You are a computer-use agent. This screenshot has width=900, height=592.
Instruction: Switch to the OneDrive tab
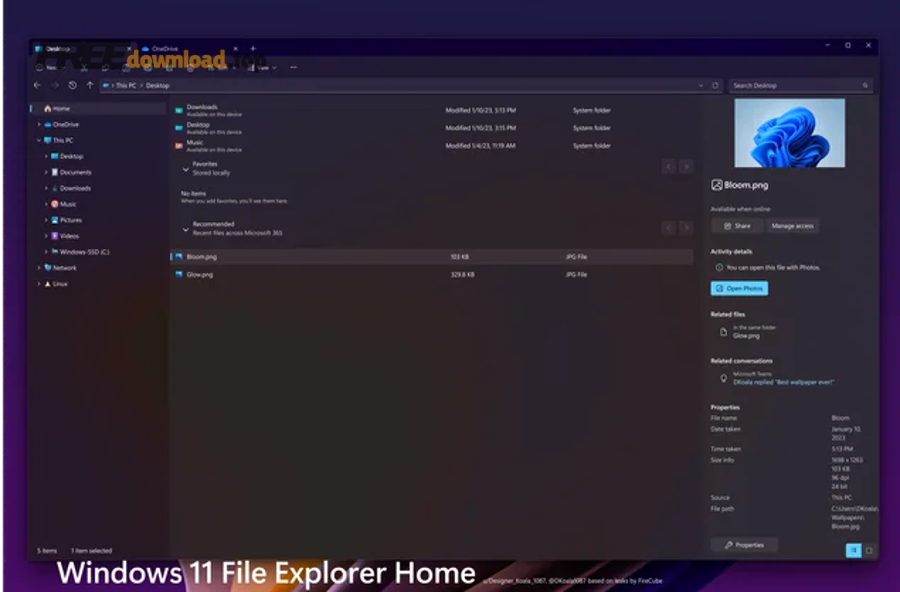[x=189, y=49]
